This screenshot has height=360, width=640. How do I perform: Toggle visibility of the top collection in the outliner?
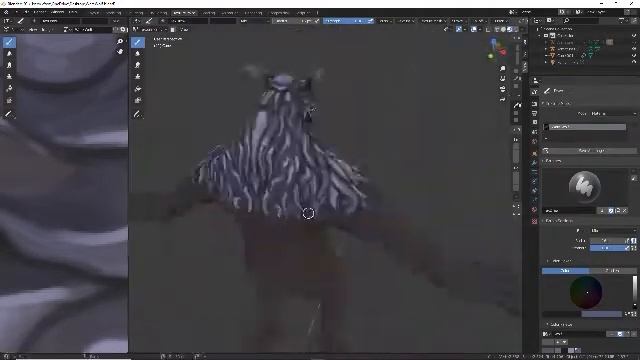click(634, 36)
